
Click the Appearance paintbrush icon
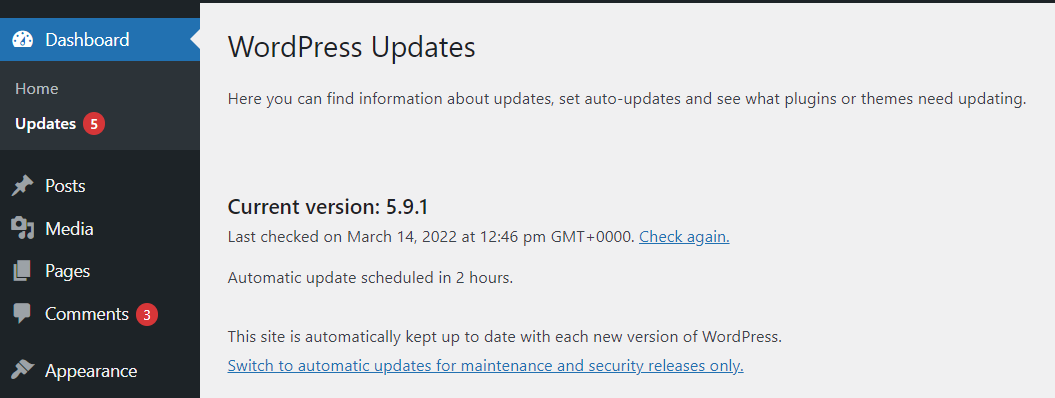(22, 370)
